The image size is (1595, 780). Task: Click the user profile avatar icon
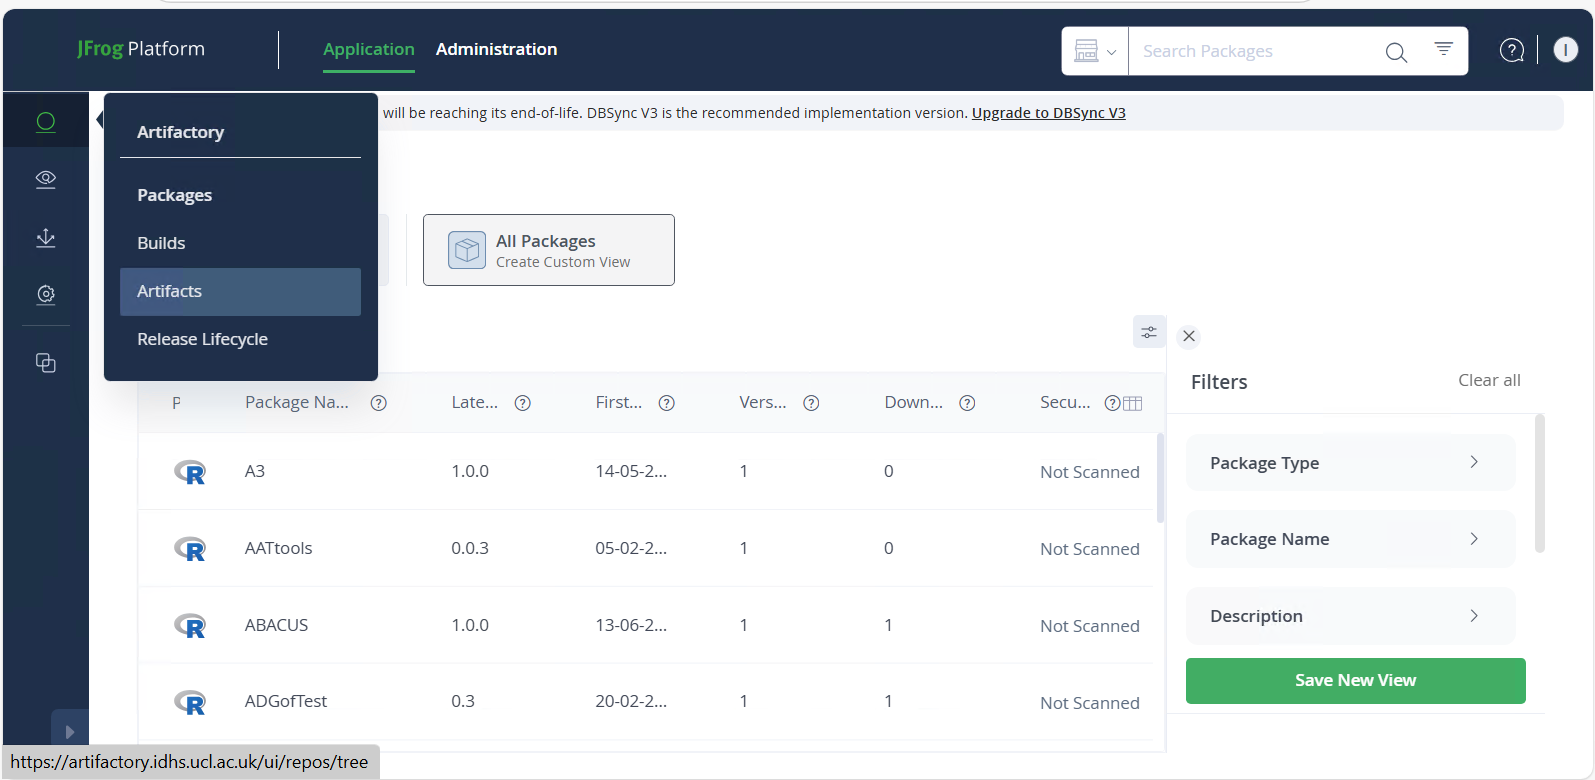click(1565, 50)
